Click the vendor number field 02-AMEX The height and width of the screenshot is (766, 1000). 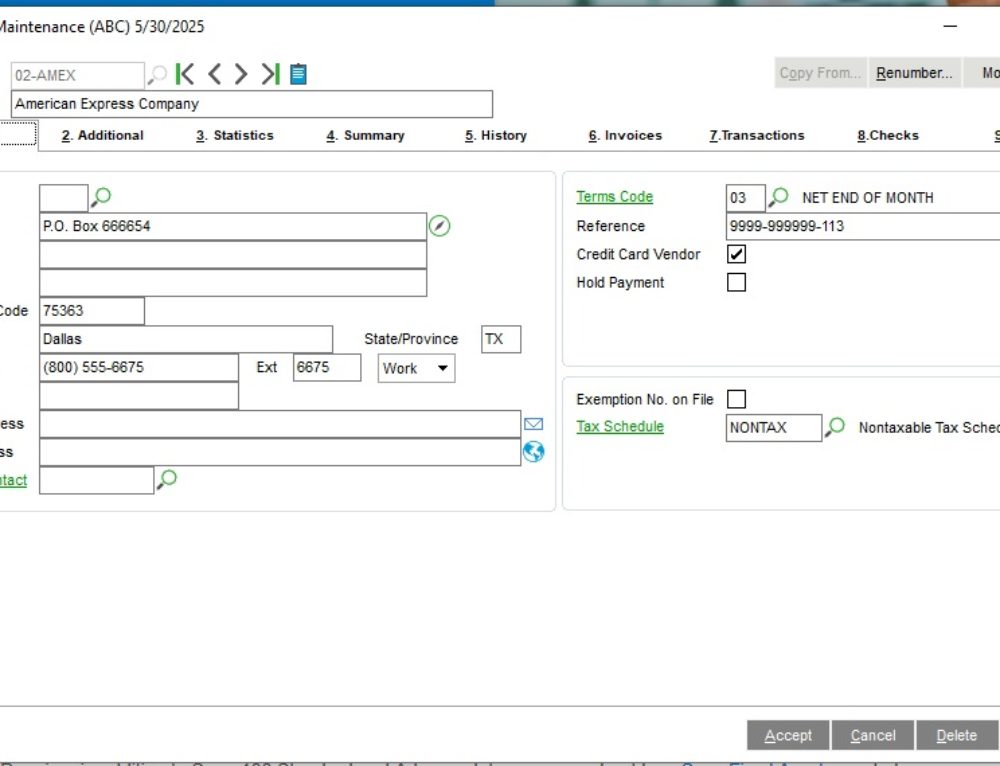point(77,75)
